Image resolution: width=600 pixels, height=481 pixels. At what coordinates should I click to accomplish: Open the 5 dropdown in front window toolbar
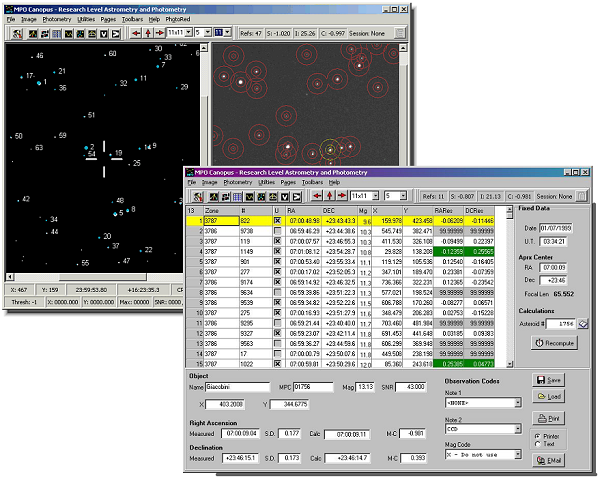click(x=403, y=196)
